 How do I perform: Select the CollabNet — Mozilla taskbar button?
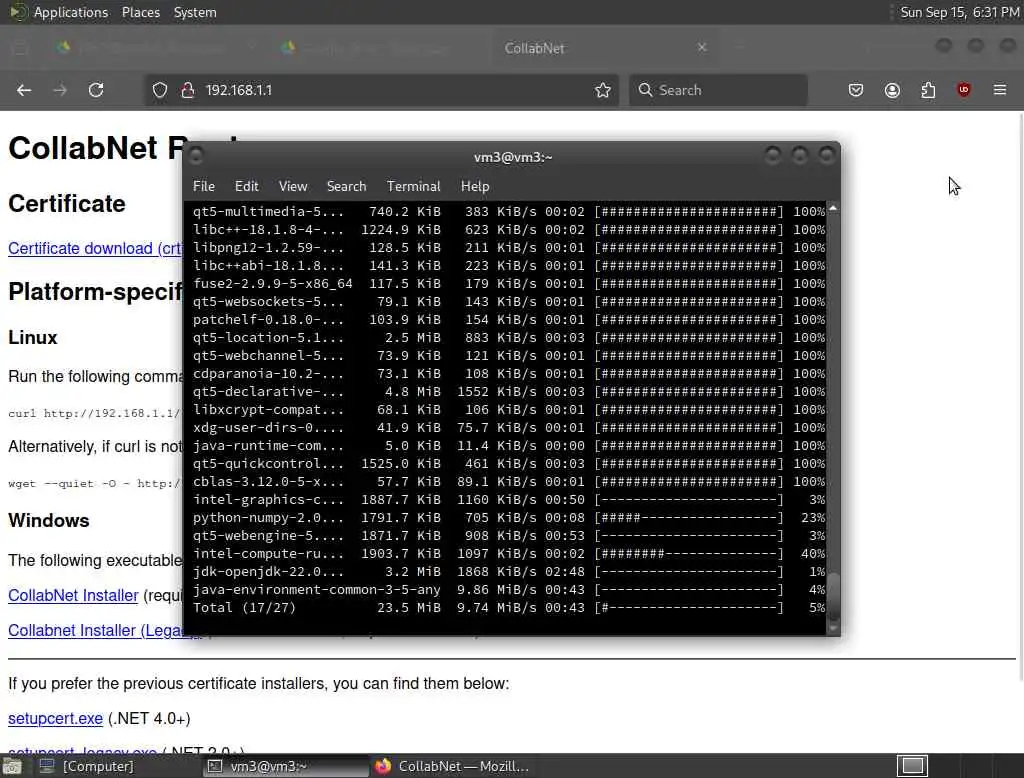click(x=452, y=766)
